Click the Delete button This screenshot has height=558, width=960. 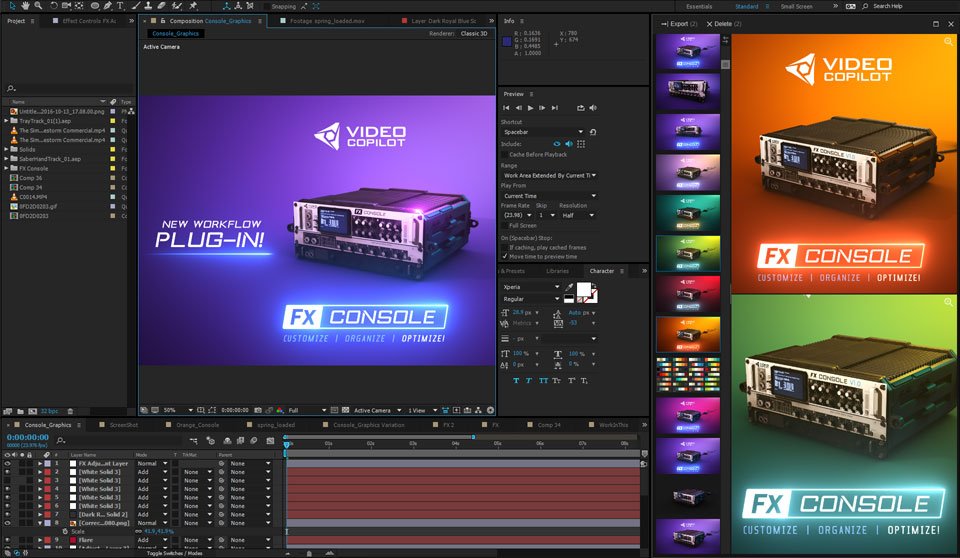(x=724, y=24)
